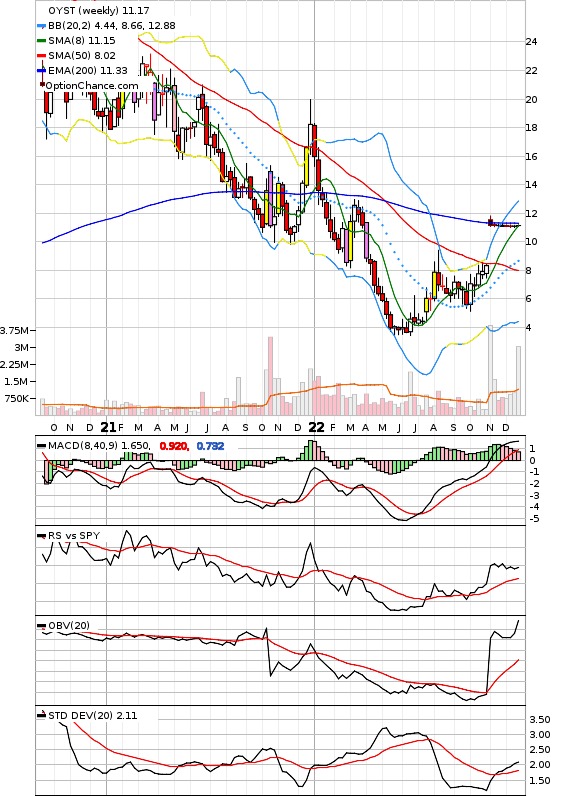Image resolution: width=566 pixels, height=796 pixels.
Task: Click the 24 price axis label
Action: (x=531, y=42)
